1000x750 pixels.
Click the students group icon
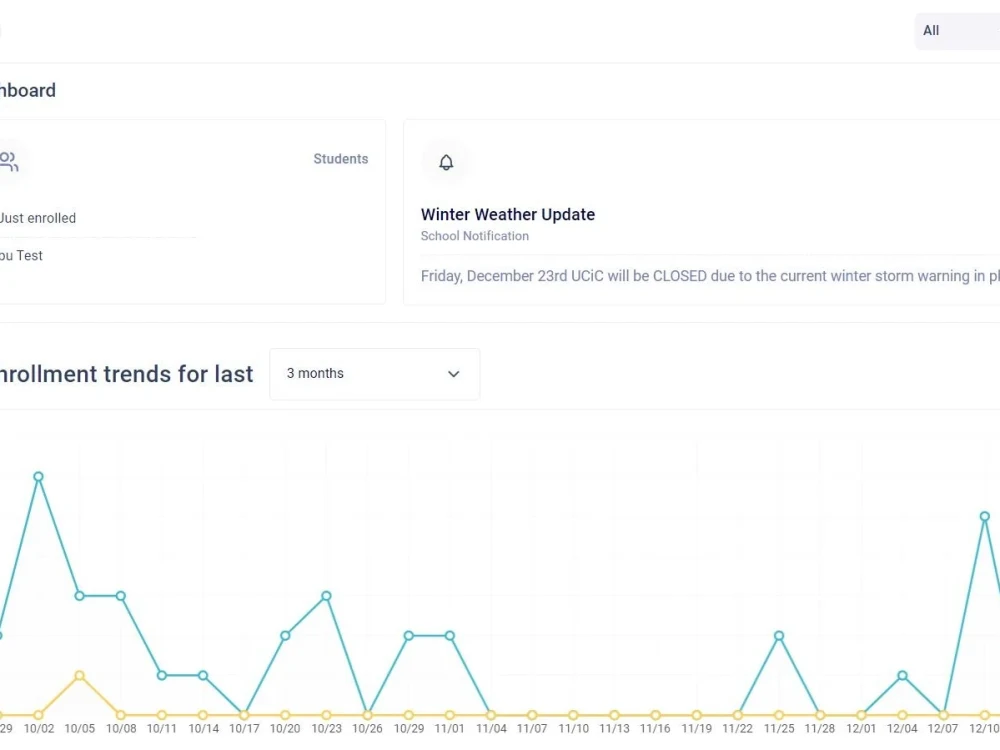point(8,161)
